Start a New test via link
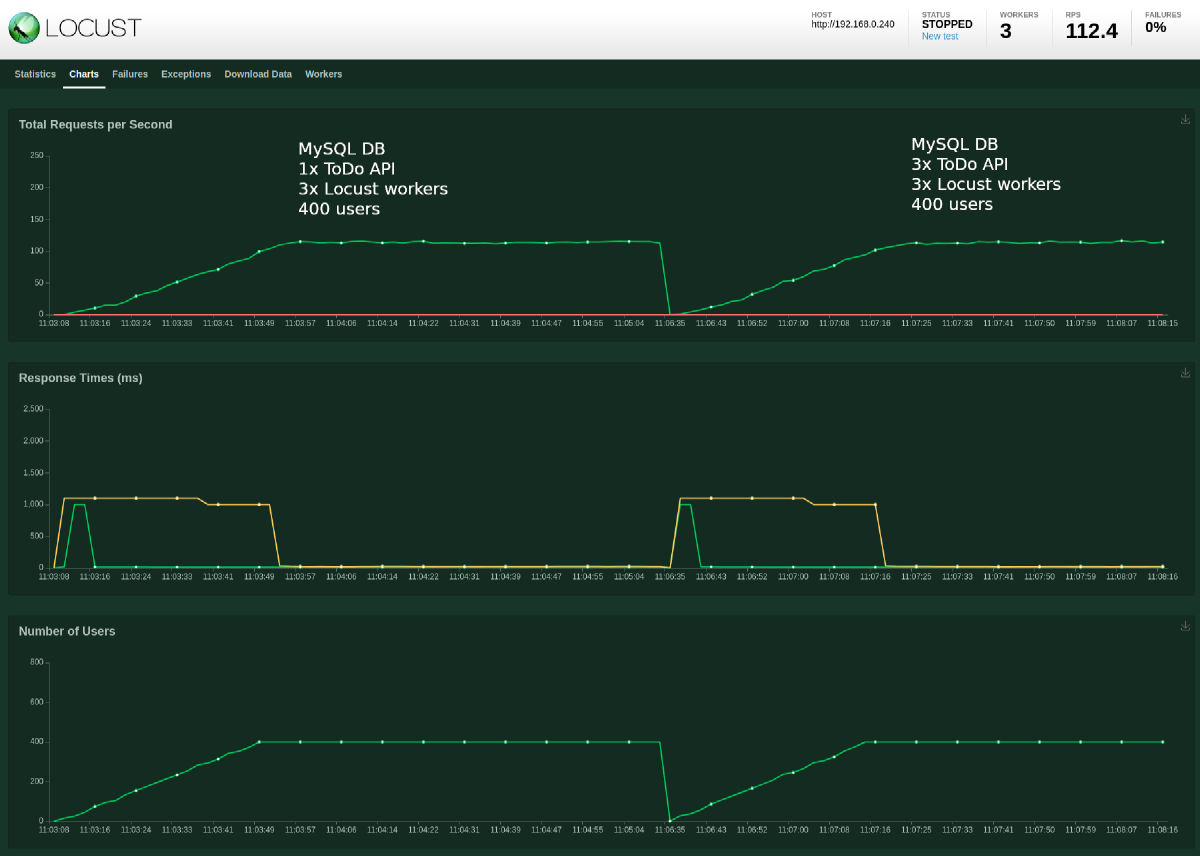The image size is (1200, 856). coord(940,36)
